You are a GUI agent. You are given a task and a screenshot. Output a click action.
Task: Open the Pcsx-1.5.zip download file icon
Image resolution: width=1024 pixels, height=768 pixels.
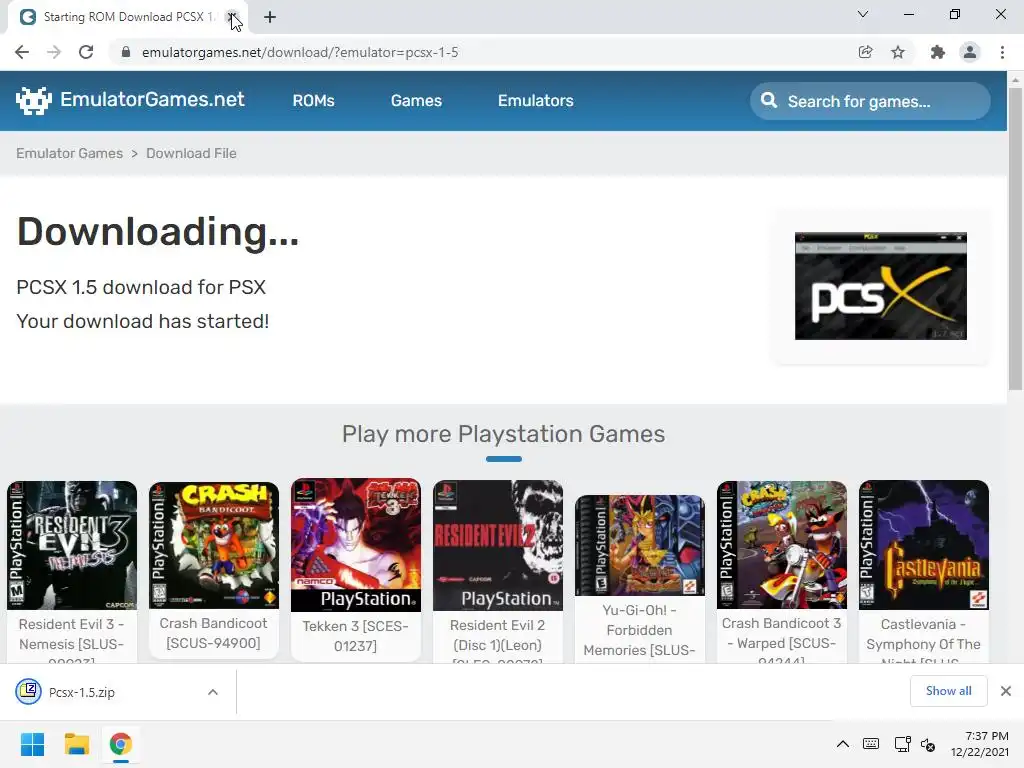pos(29,692)
